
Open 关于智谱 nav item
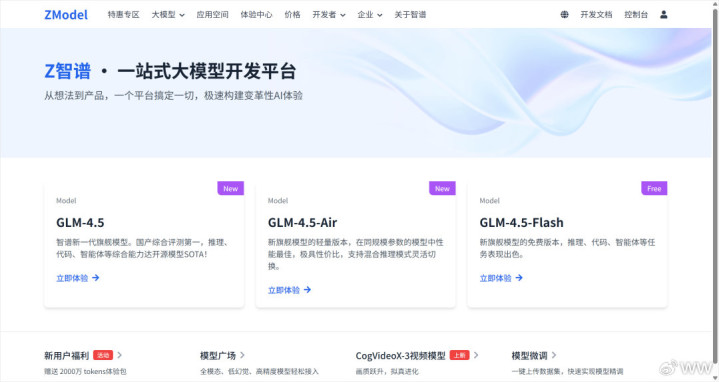coord(410,15)
